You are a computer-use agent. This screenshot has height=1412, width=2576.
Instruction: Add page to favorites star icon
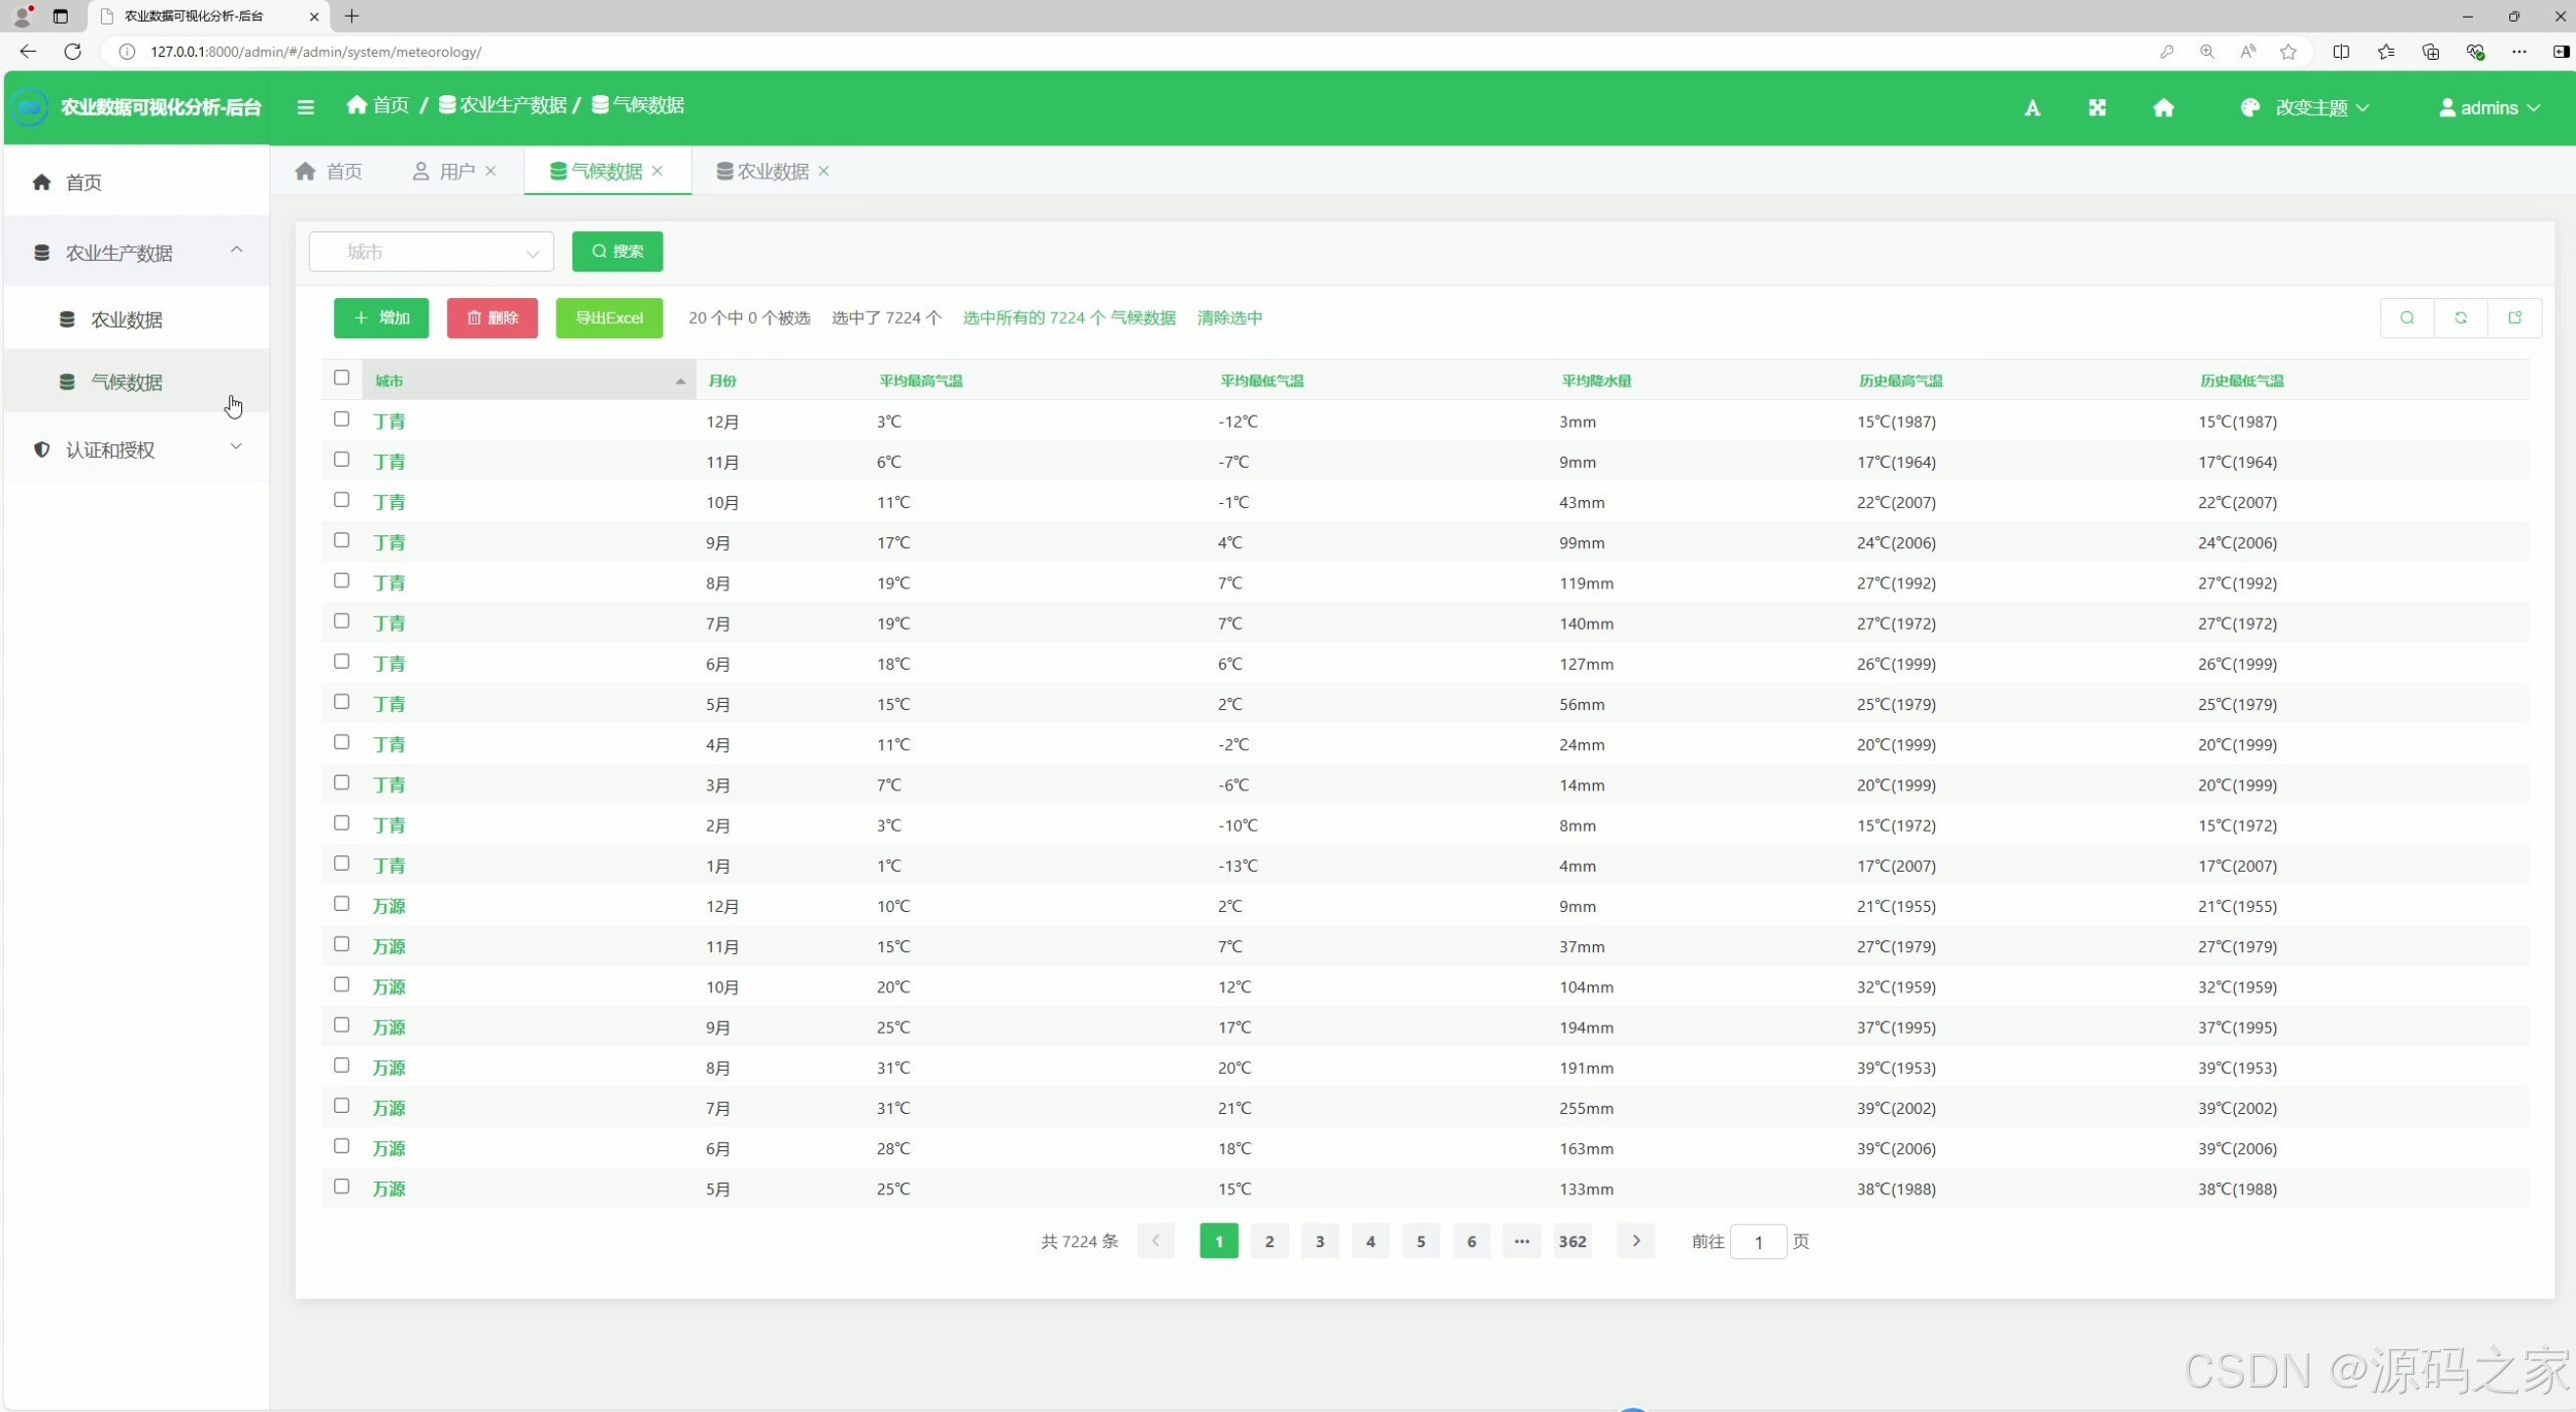coord(2288,52)
